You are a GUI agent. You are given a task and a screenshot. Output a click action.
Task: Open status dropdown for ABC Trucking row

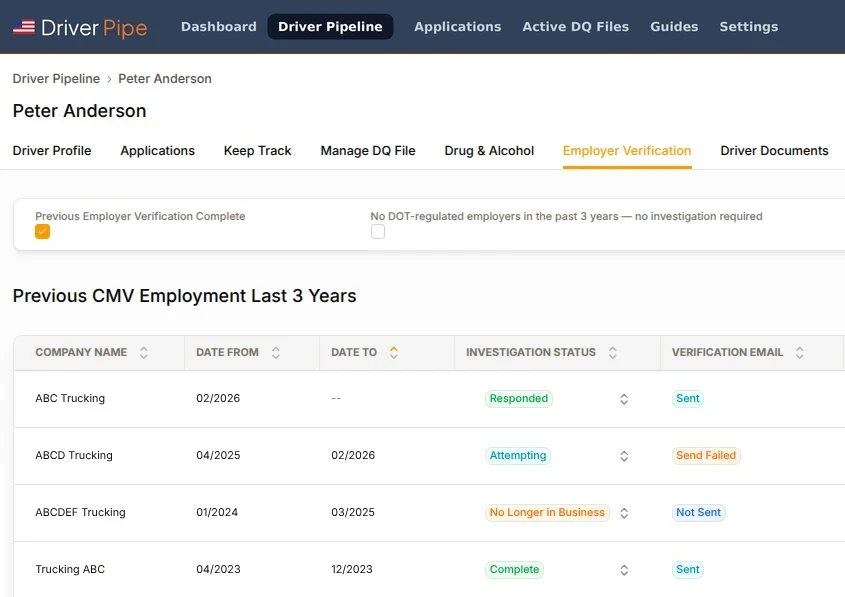(x=624, y=399)
